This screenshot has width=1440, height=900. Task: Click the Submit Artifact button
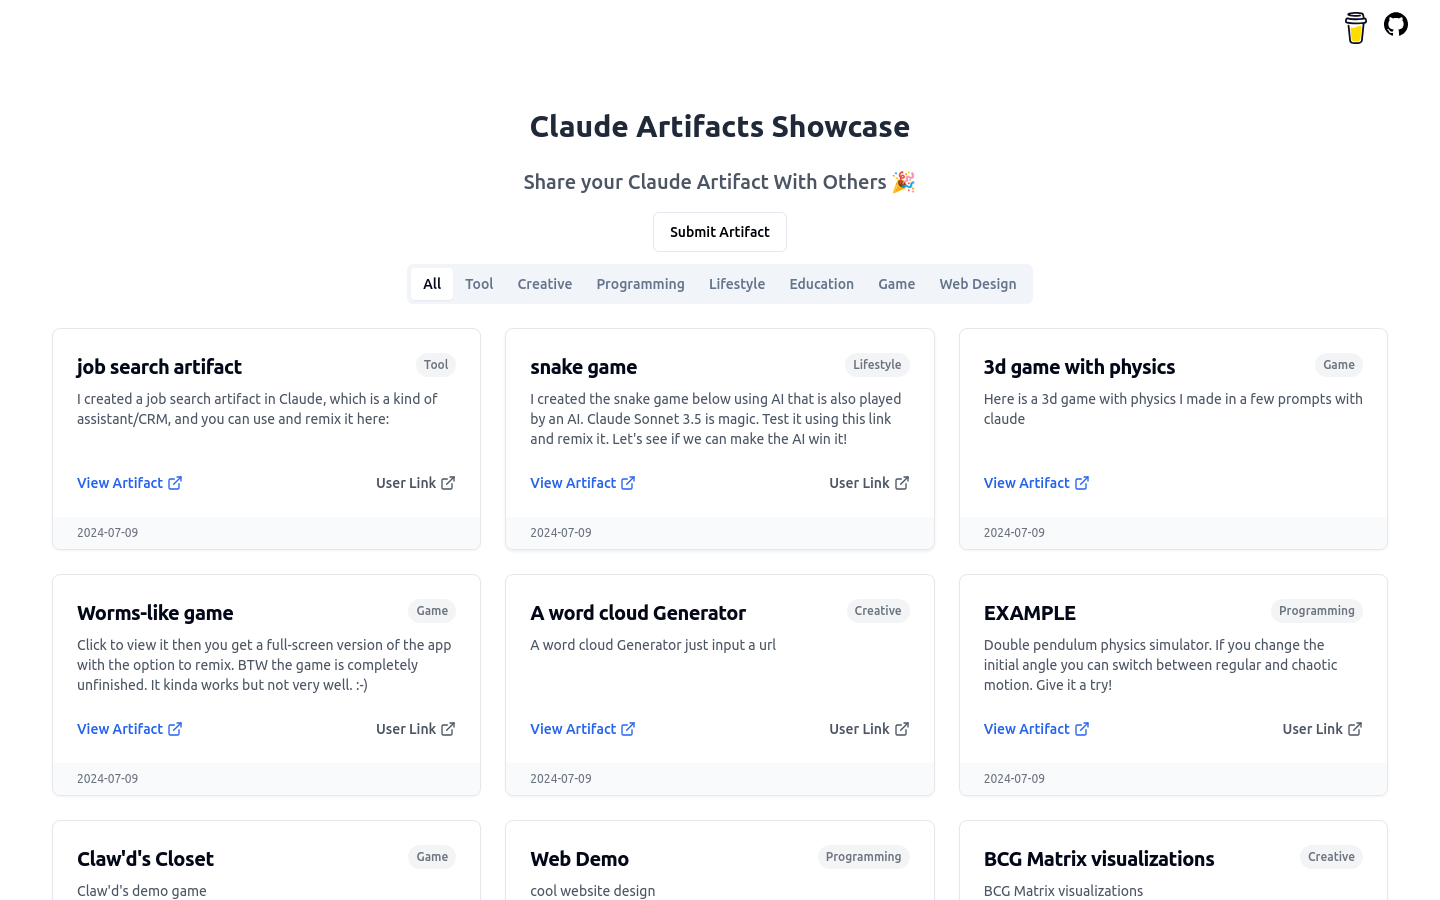720,232
